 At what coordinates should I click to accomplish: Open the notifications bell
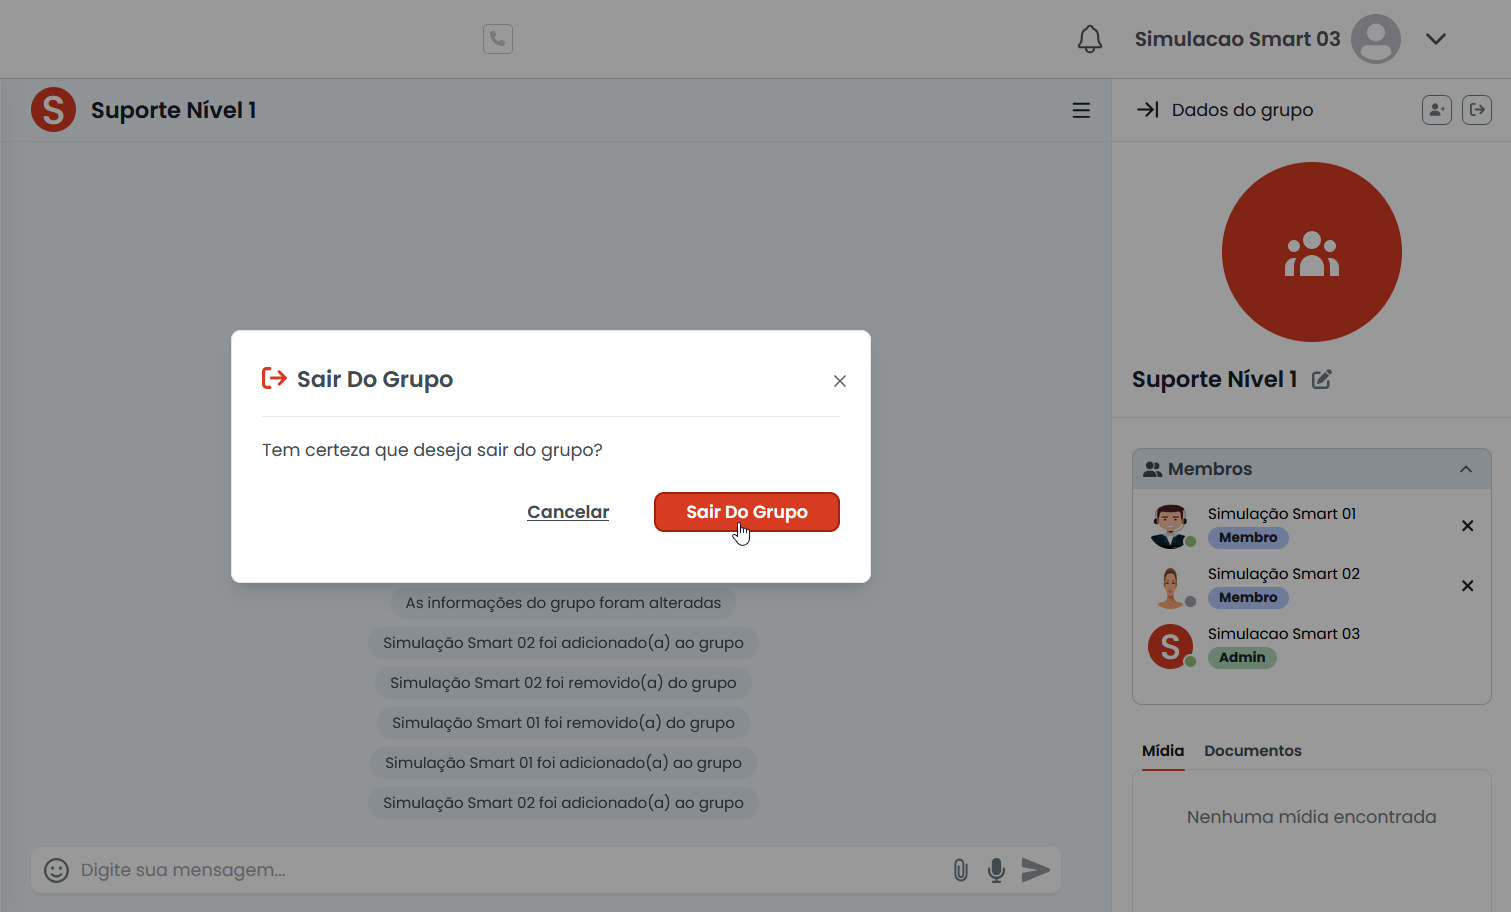[x=1089, y=39]
